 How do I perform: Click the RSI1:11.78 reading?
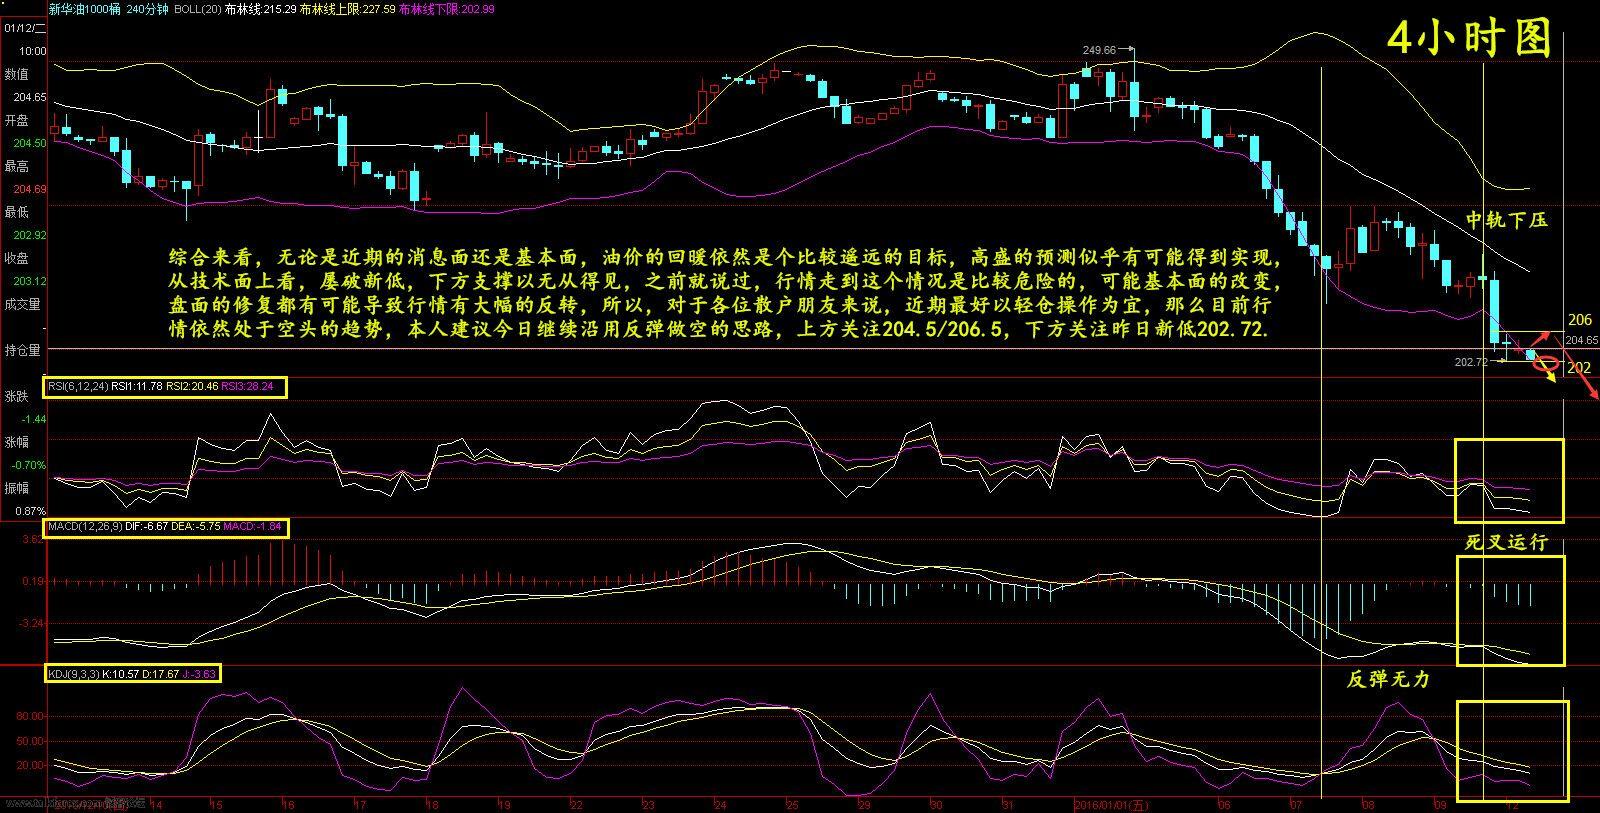135,387
